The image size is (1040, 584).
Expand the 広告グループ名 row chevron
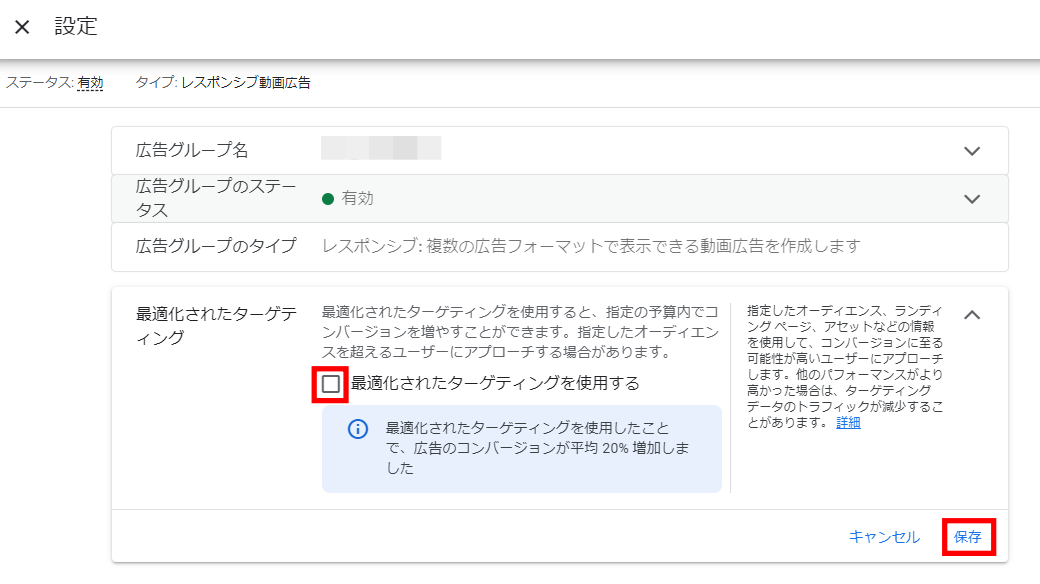[x=971, y=151]
